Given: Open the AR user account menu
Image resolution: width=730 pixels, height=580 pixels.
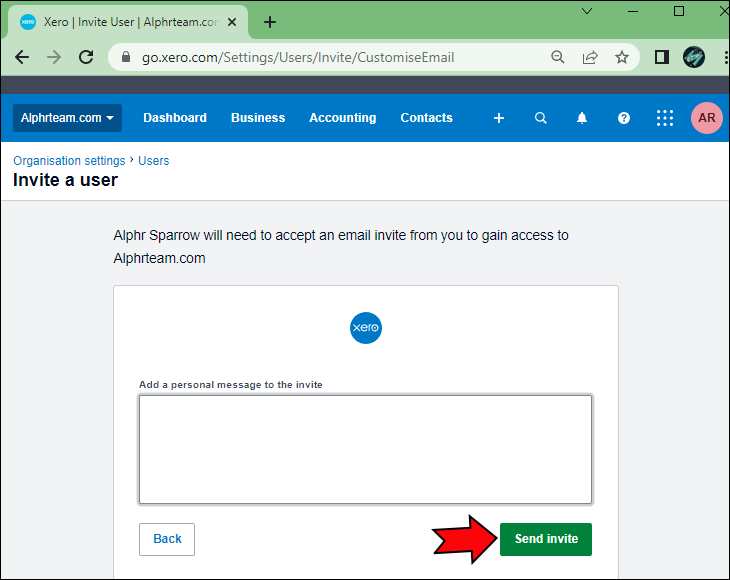Looking at the screenshot, I should coord(707,118).
